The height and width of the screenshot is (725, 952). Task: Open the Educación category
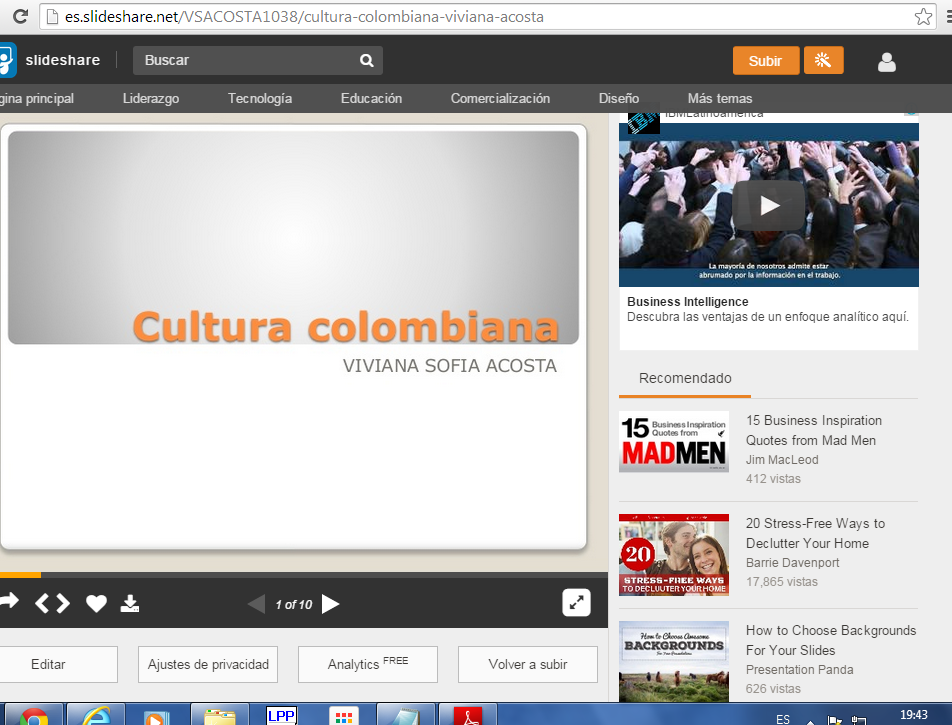[371, 99]
